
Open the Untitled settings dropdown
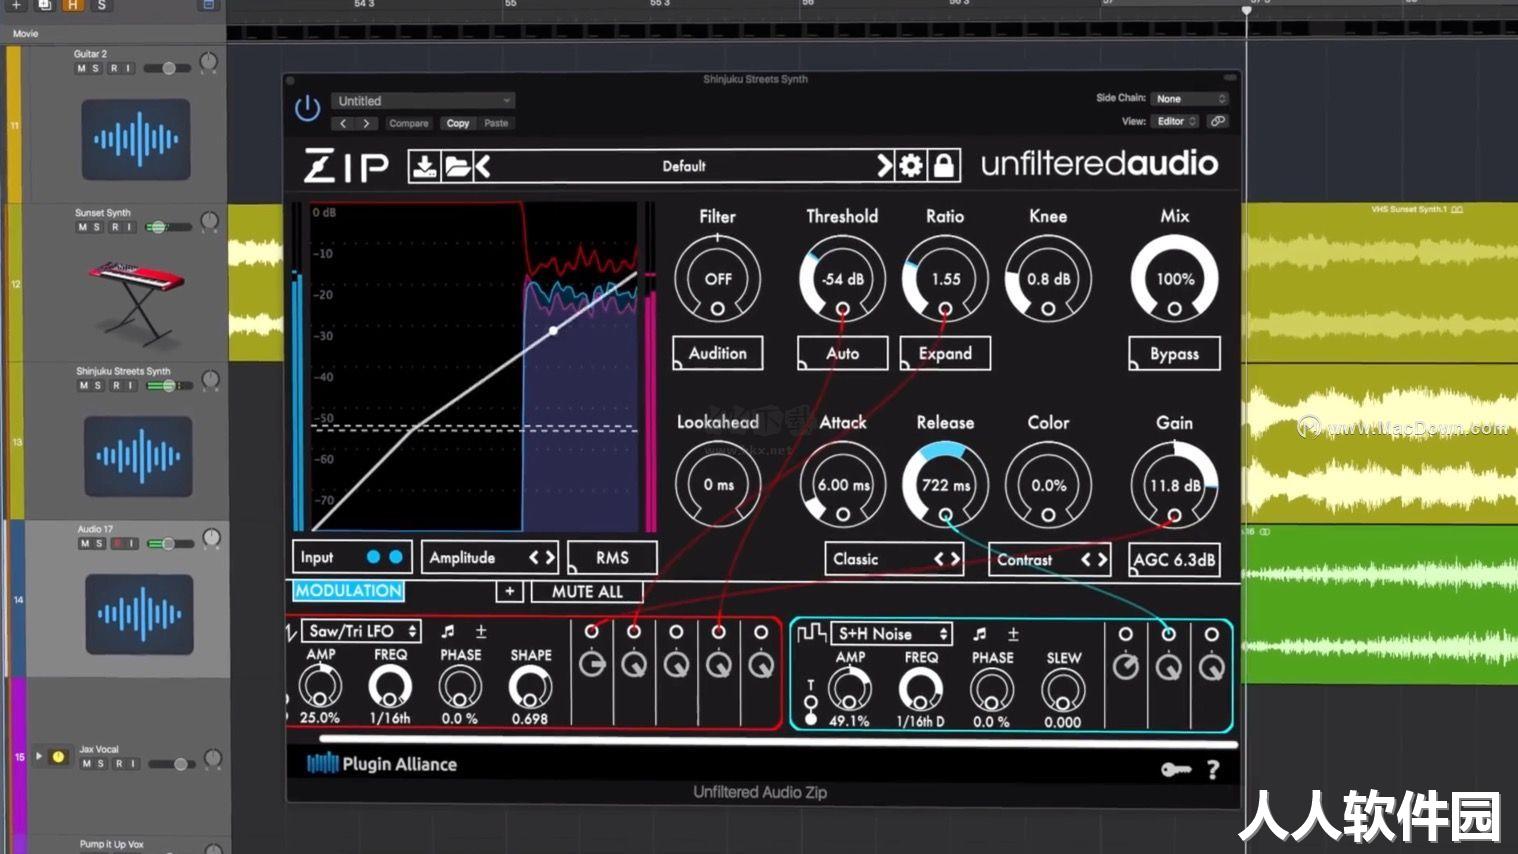click(423, 101)
